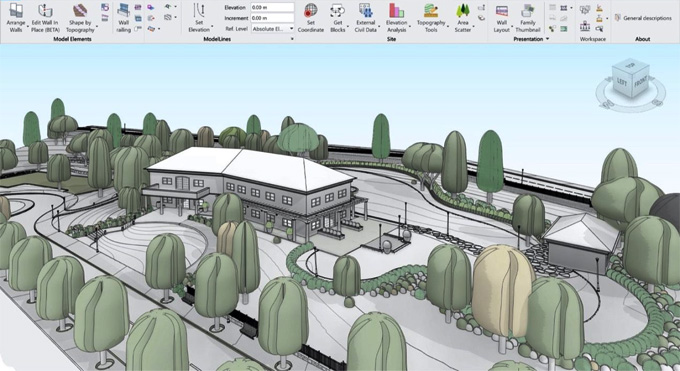
Task: Click the Site panel label
Action: tap(391, 39)
